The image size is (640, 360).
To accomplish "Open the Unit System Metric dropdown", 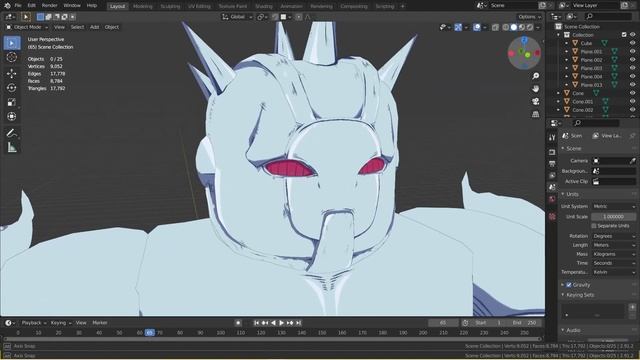I will (614, 207).
